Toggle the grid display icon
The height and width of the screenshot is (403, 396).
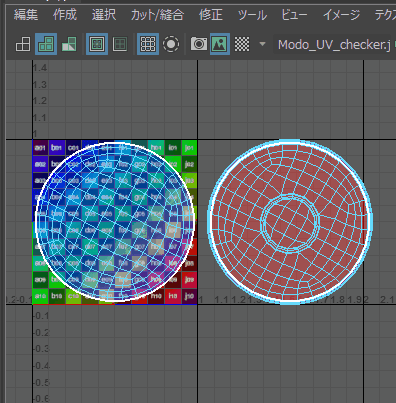pos(148,44)
